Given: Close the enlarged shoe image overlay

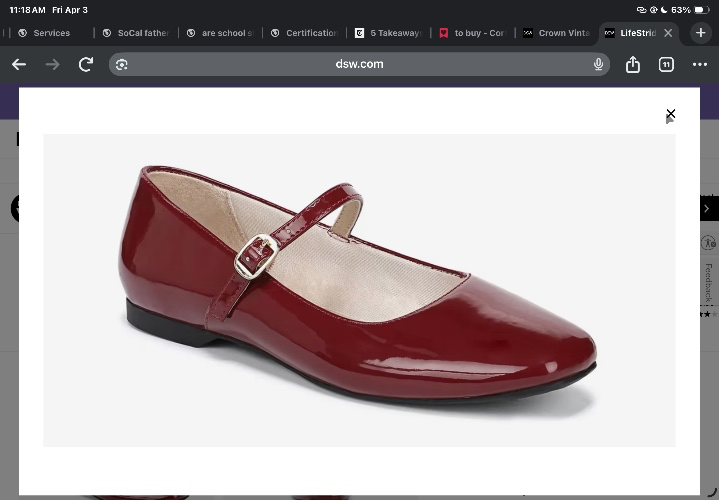Looking at the screenshot, I should (670, 113).
